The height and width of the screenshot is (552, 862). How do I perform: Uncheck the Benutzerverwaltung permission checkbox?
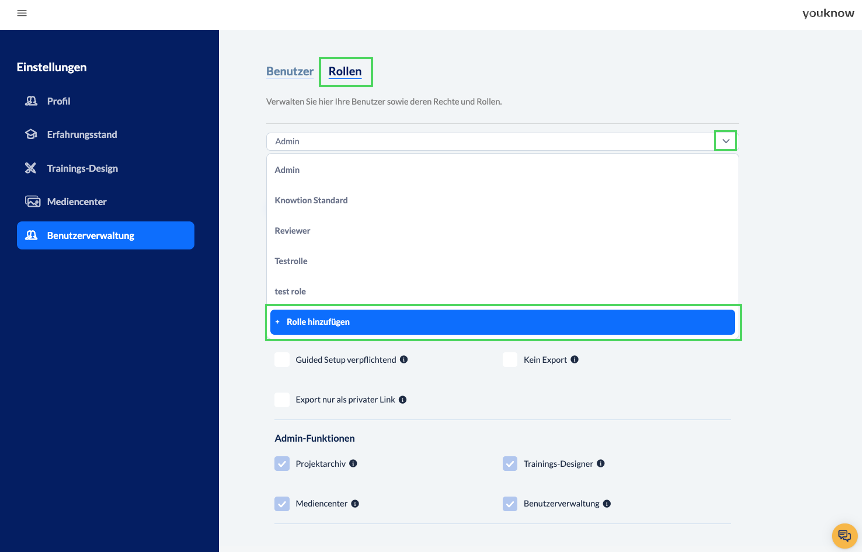coord(510,504)
